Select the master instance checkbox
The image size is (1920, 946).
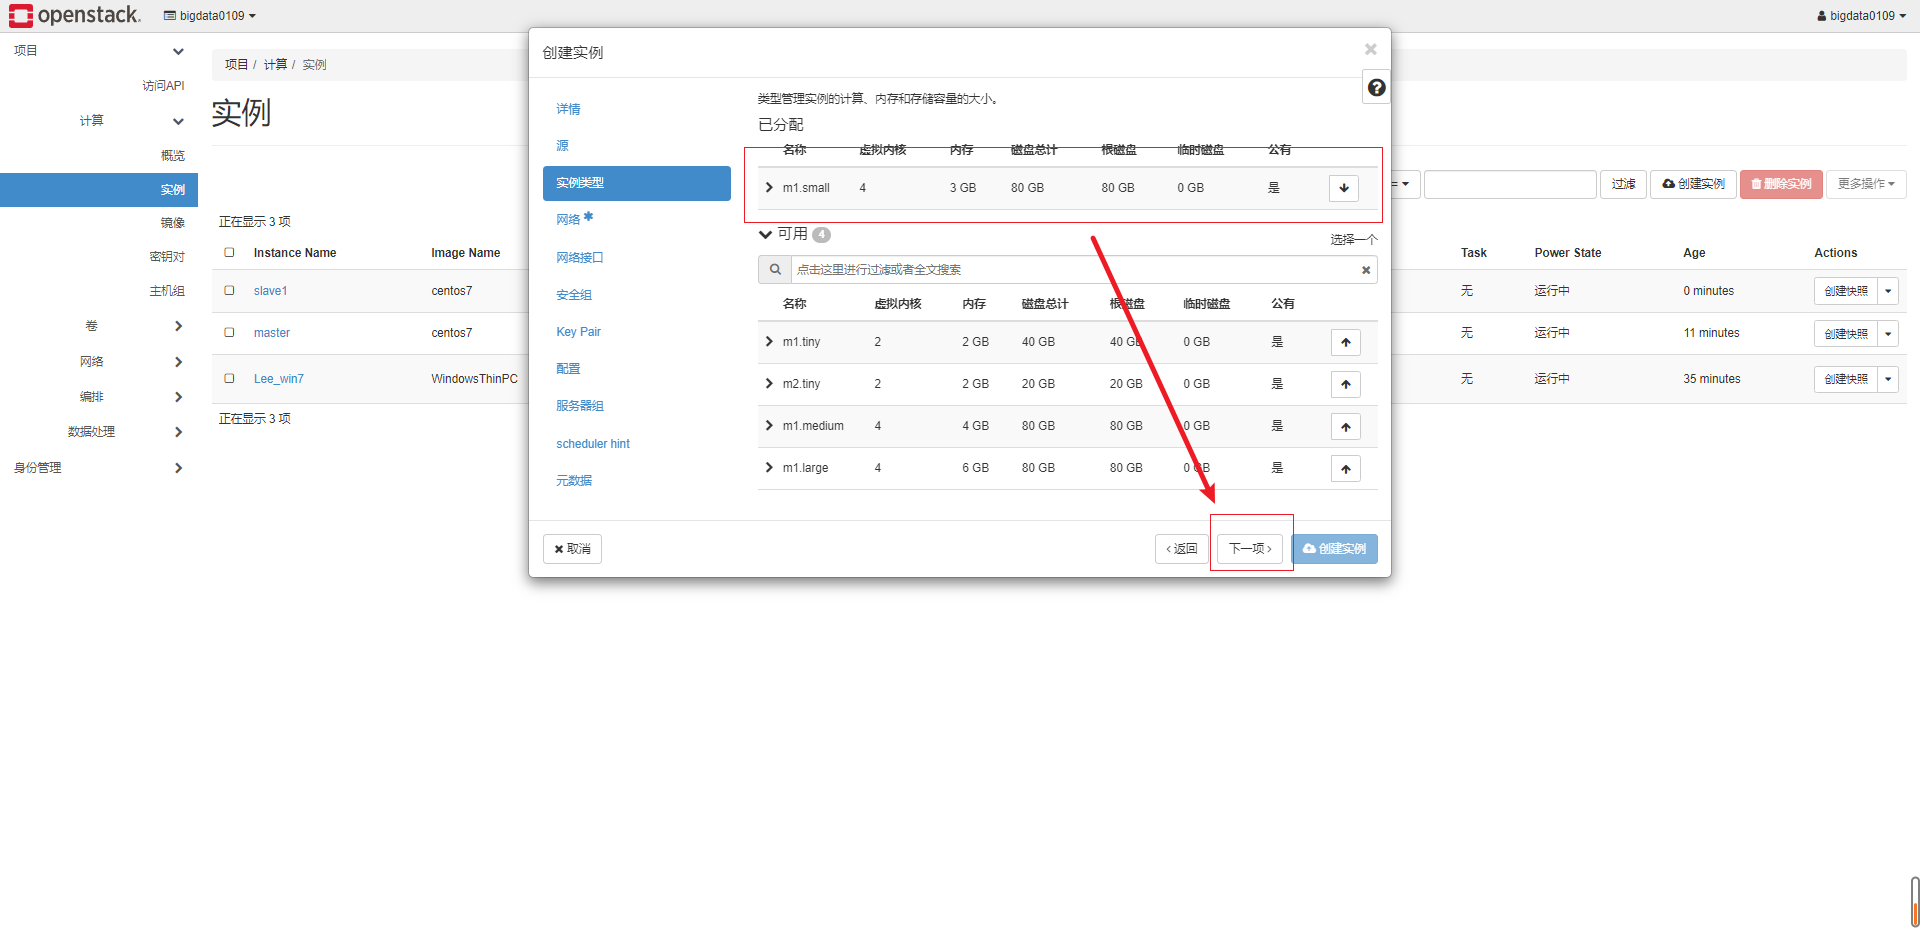229,332
